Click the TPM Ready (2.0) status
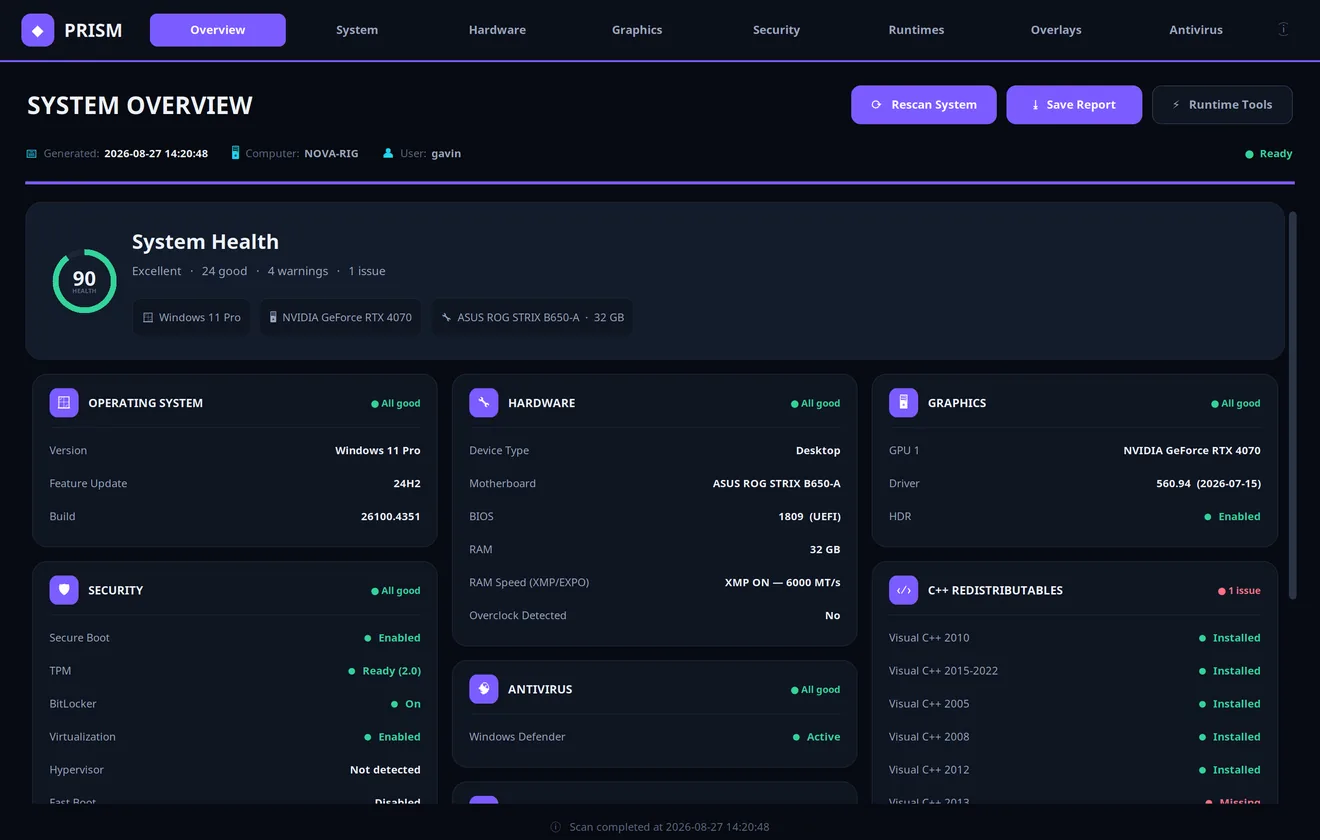This screenshot has width=1320, height=840. tap(384, 671)
